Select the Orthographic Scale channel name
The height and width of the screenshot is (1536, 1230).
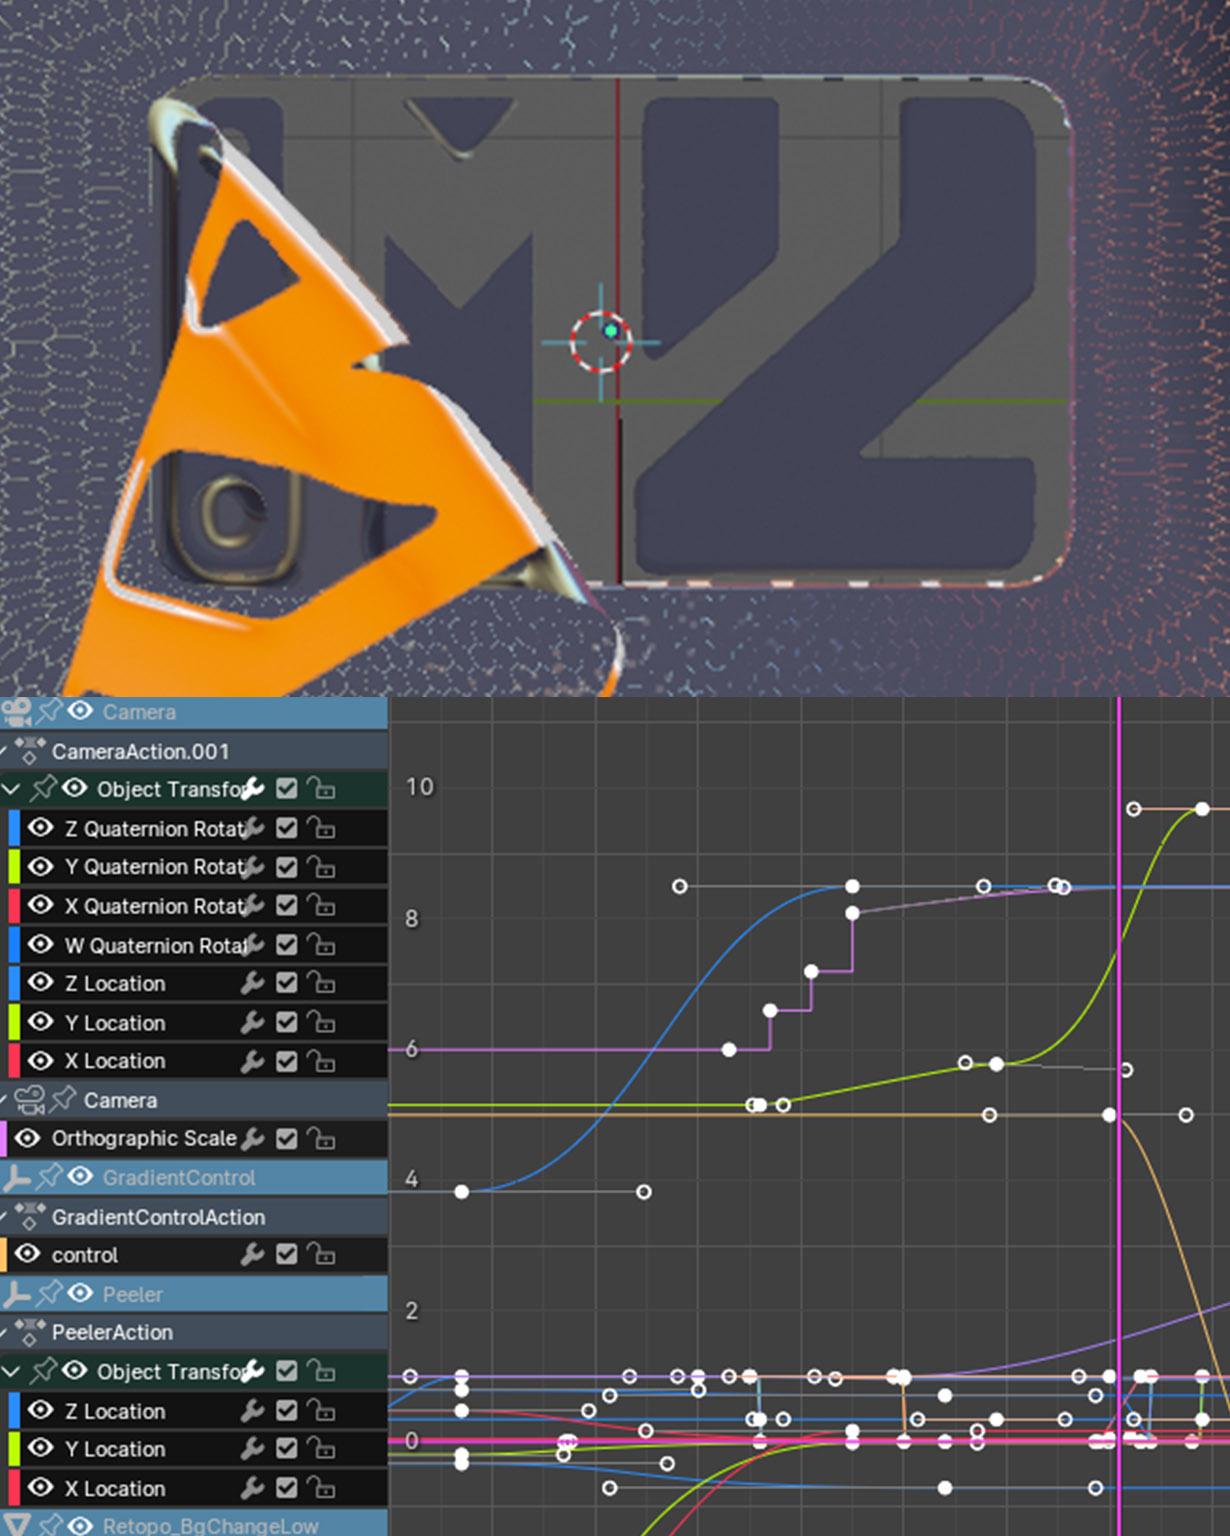click(144, 1138)
